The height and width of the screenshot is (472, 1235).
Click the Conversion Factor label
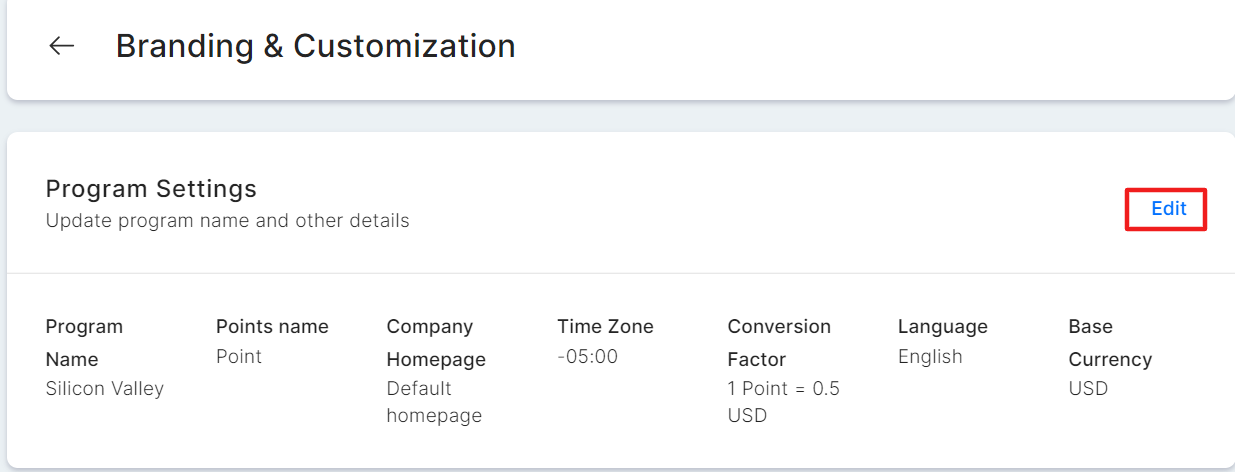pos(778,342)
